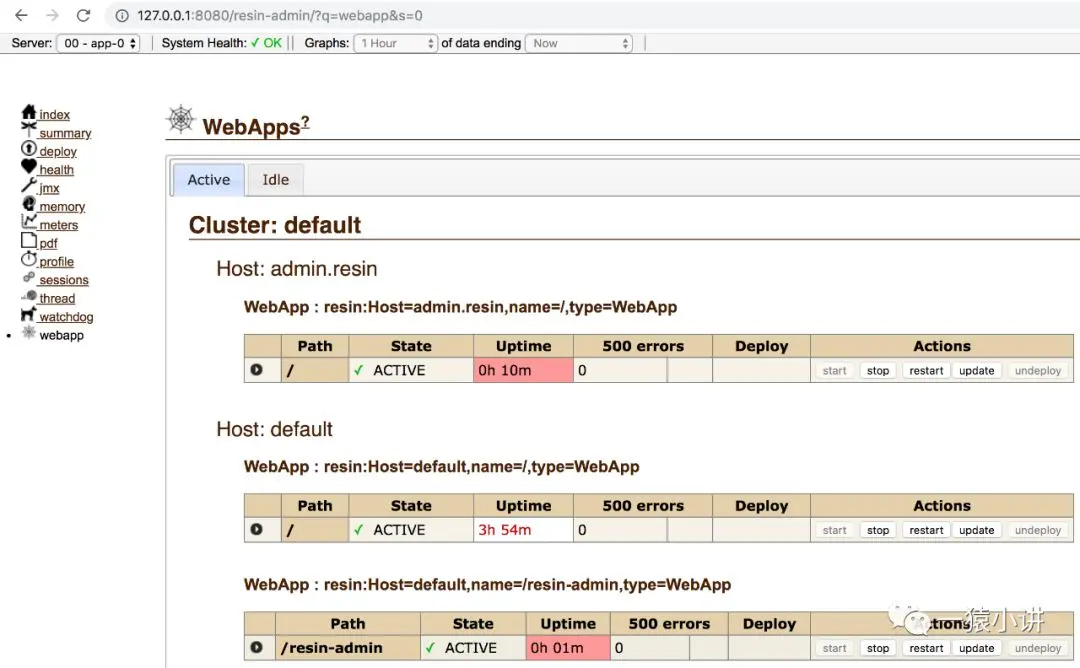Open the thread link in sidebar
The image size is (1080, 668).
tap(57, 298)
